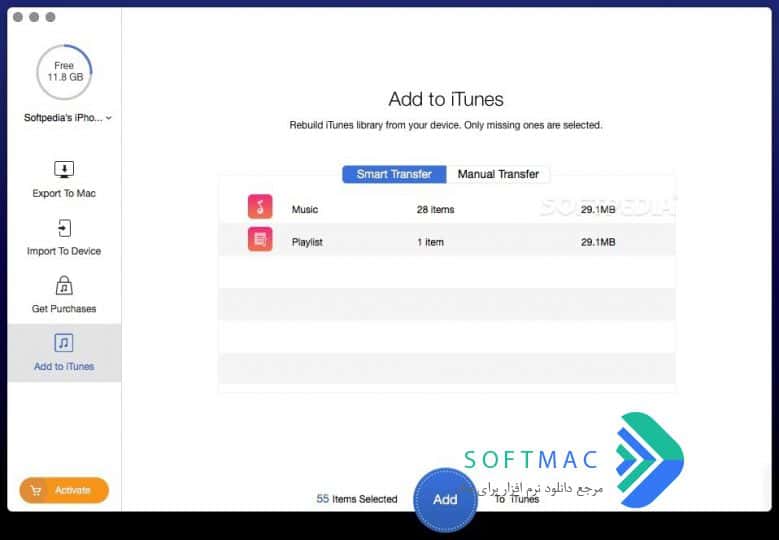
Task: Open the Export To Mac icon
Action: pyautogui.click(x=64, y=169)
